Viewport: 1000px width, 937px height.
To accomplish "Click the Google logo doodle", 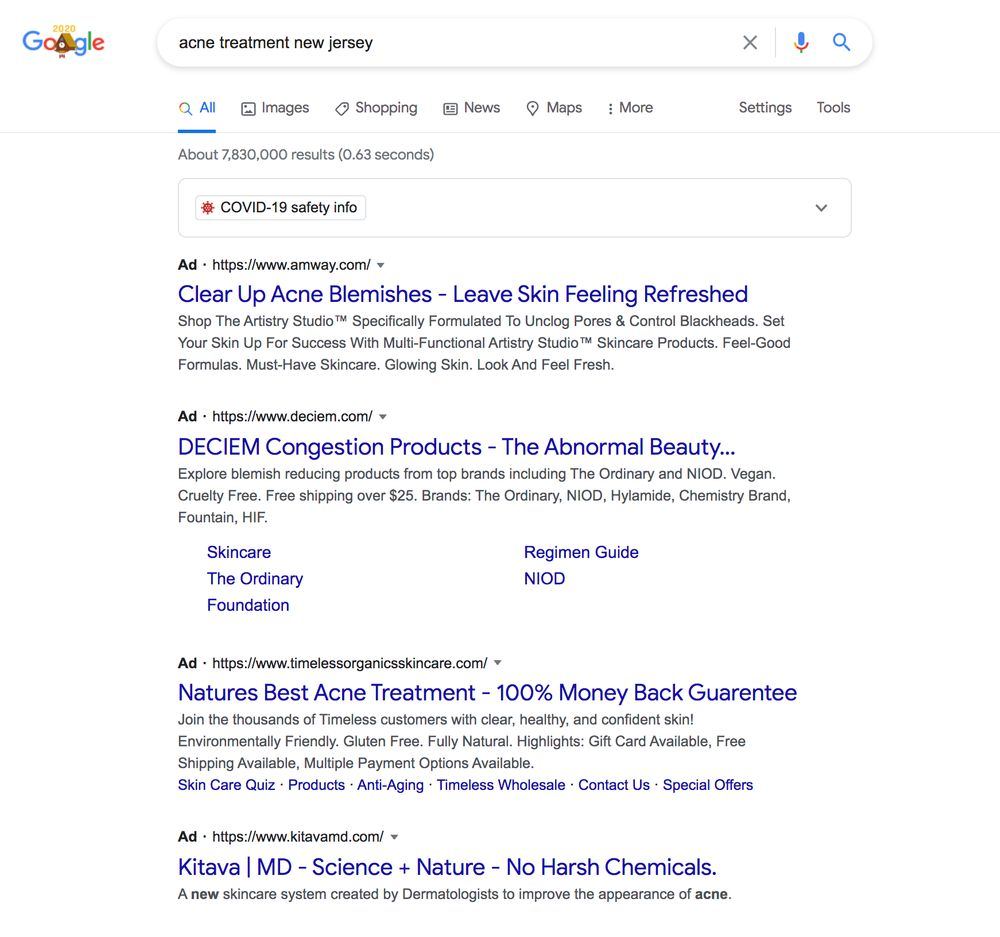I will 63,41.
